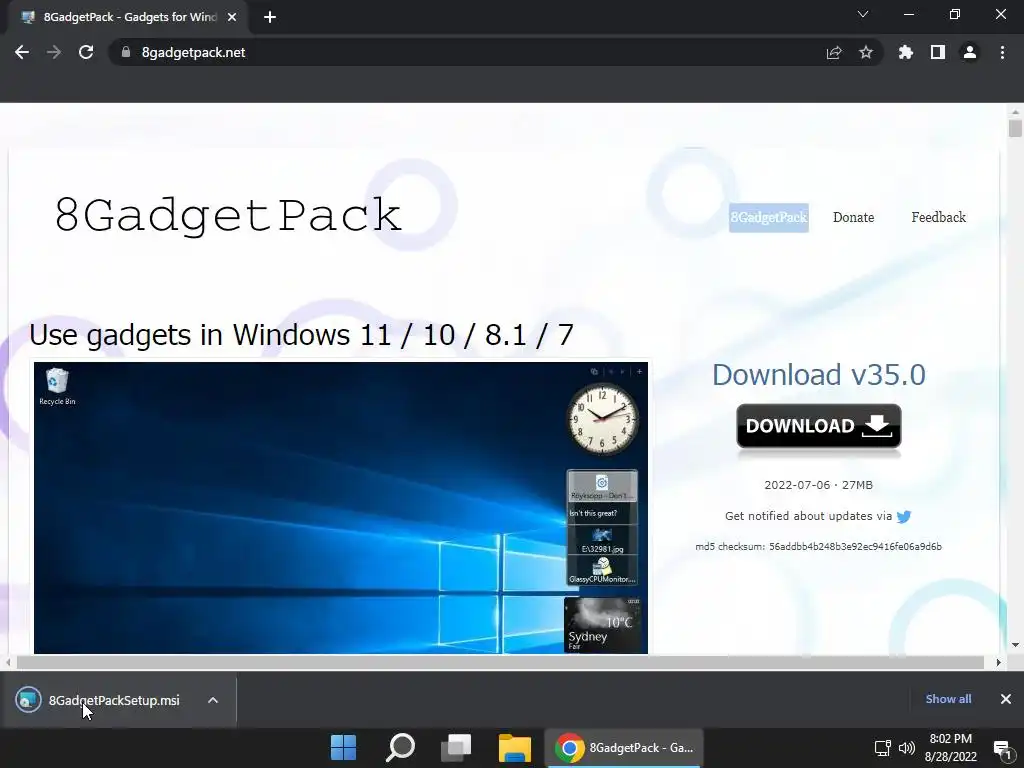
Task: Open the tab search dropdown
Action: (863, 14)
